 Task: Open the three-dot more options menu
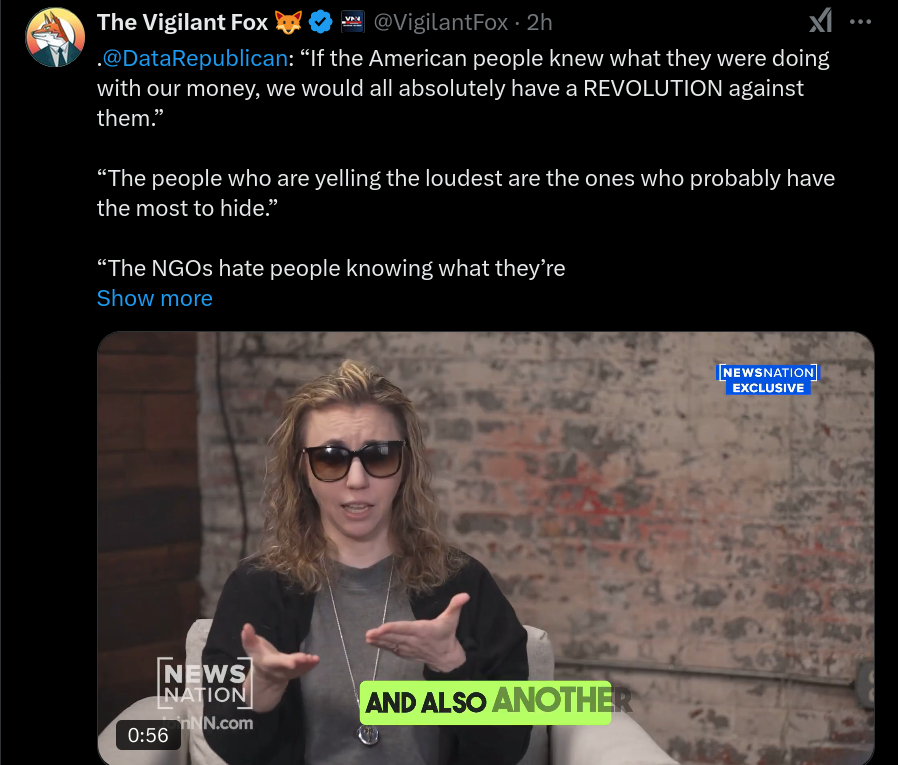coord(860,22)
